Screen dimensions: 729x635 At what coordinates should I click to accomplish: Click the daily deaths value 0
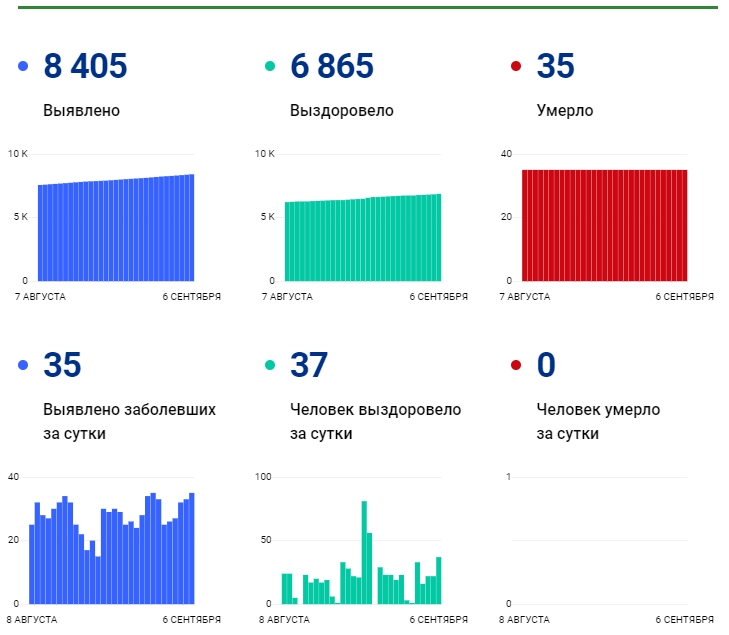pyautogui.click(x=546, y=364)
